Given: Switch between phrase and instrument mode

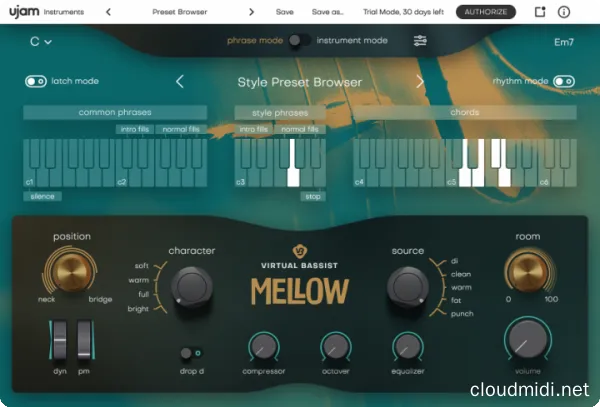Looking at the screenshot, I should click(298, 41).
